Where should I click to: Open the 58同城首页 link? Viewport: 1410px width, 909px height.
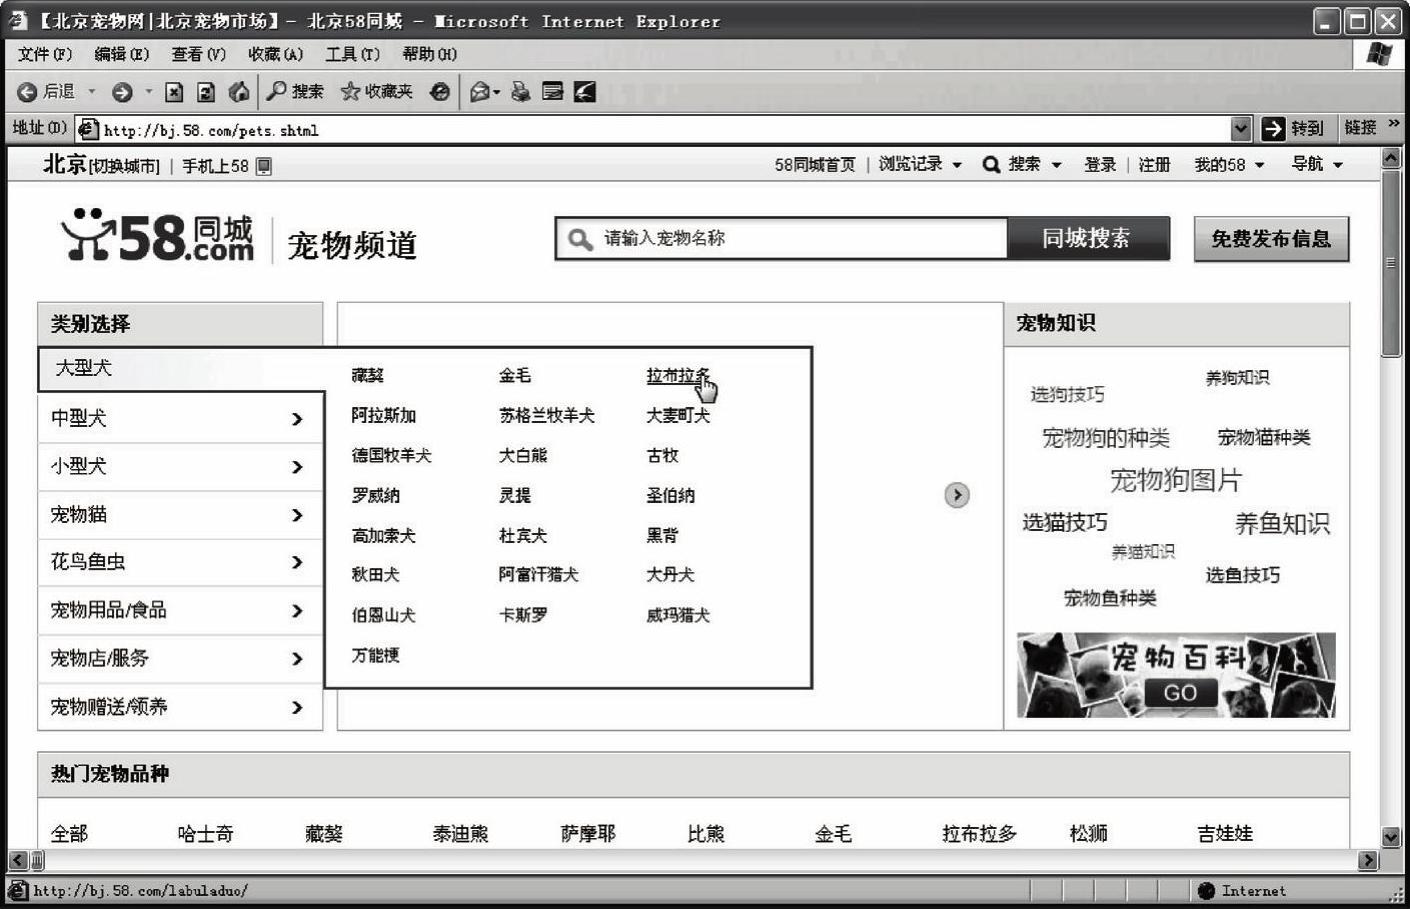(815, 165)
